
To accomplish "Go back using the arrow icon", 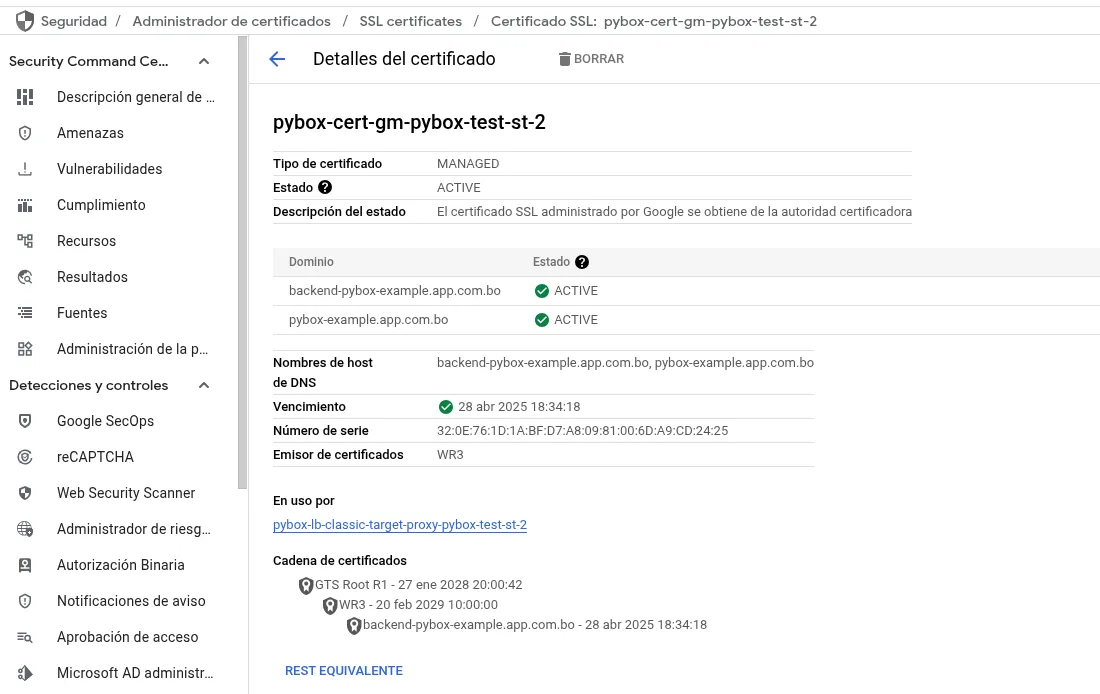I will pyautogui.click(x=277, y=59).
